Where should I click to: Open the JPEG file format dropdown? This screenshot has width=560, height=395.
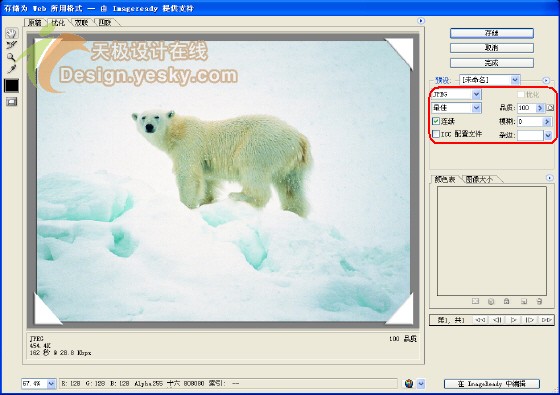[x=456, y=94]
